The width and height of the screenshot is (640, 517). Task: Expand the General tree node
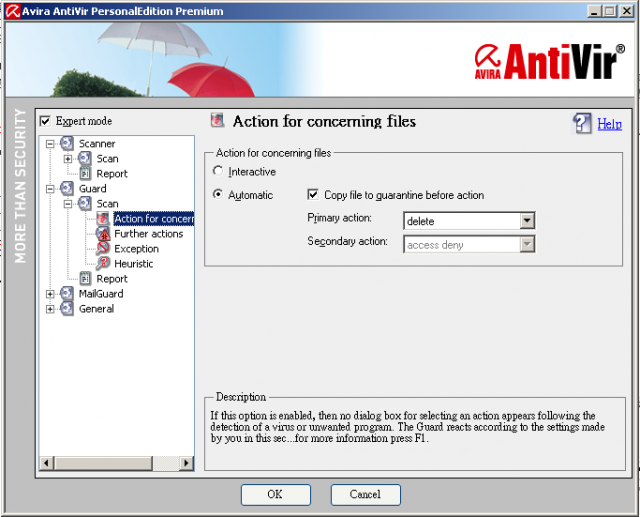click(x=50, y=309)
